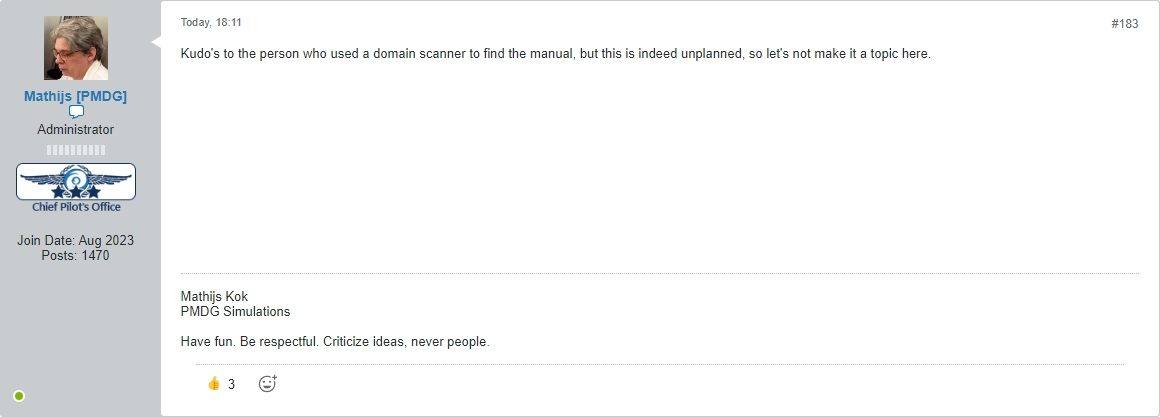Click the Chief Pilot's Office wings badge
1160x417 pixels.
click(76, 180)
